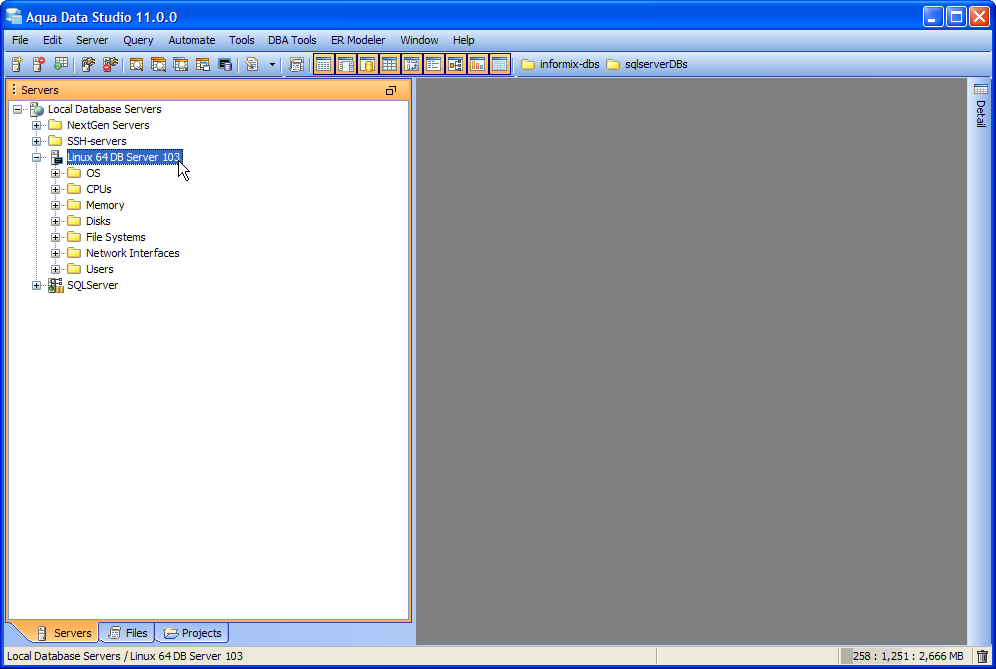
Task: Click the connect server plug icon
Action: coord(88,64)
